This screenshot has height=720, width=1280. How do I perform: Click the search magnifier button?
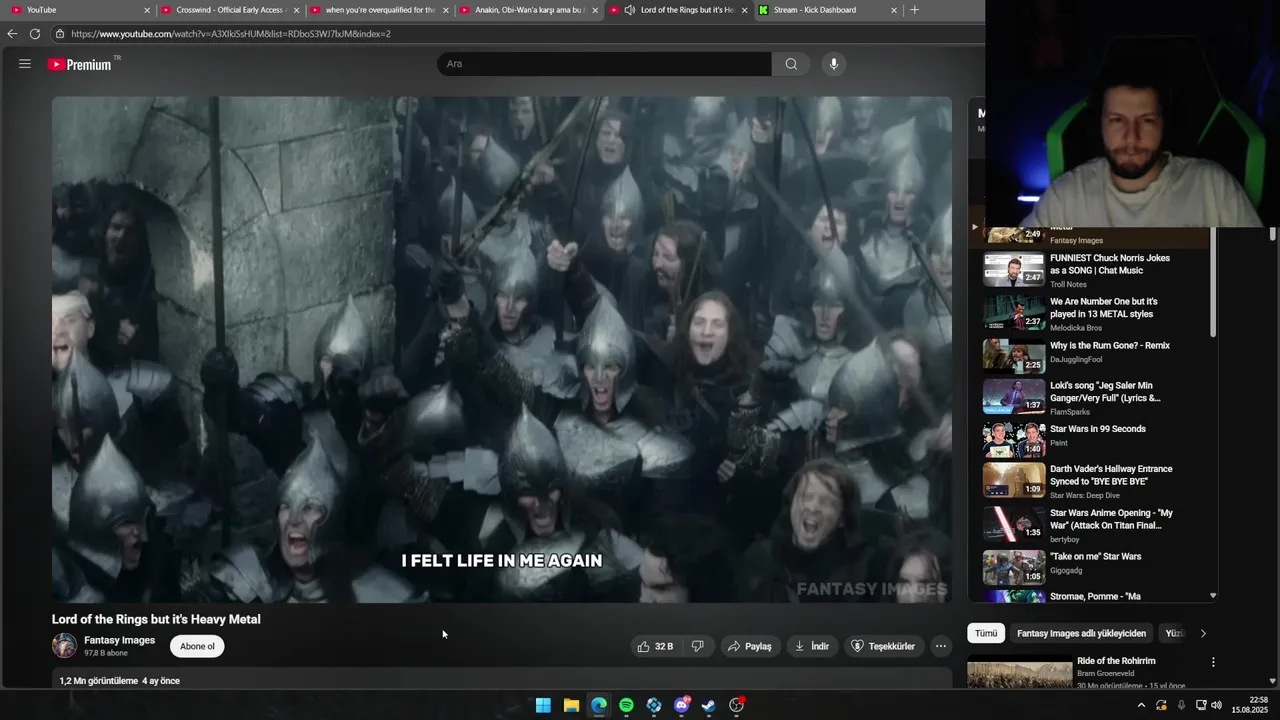pos(791,64)
